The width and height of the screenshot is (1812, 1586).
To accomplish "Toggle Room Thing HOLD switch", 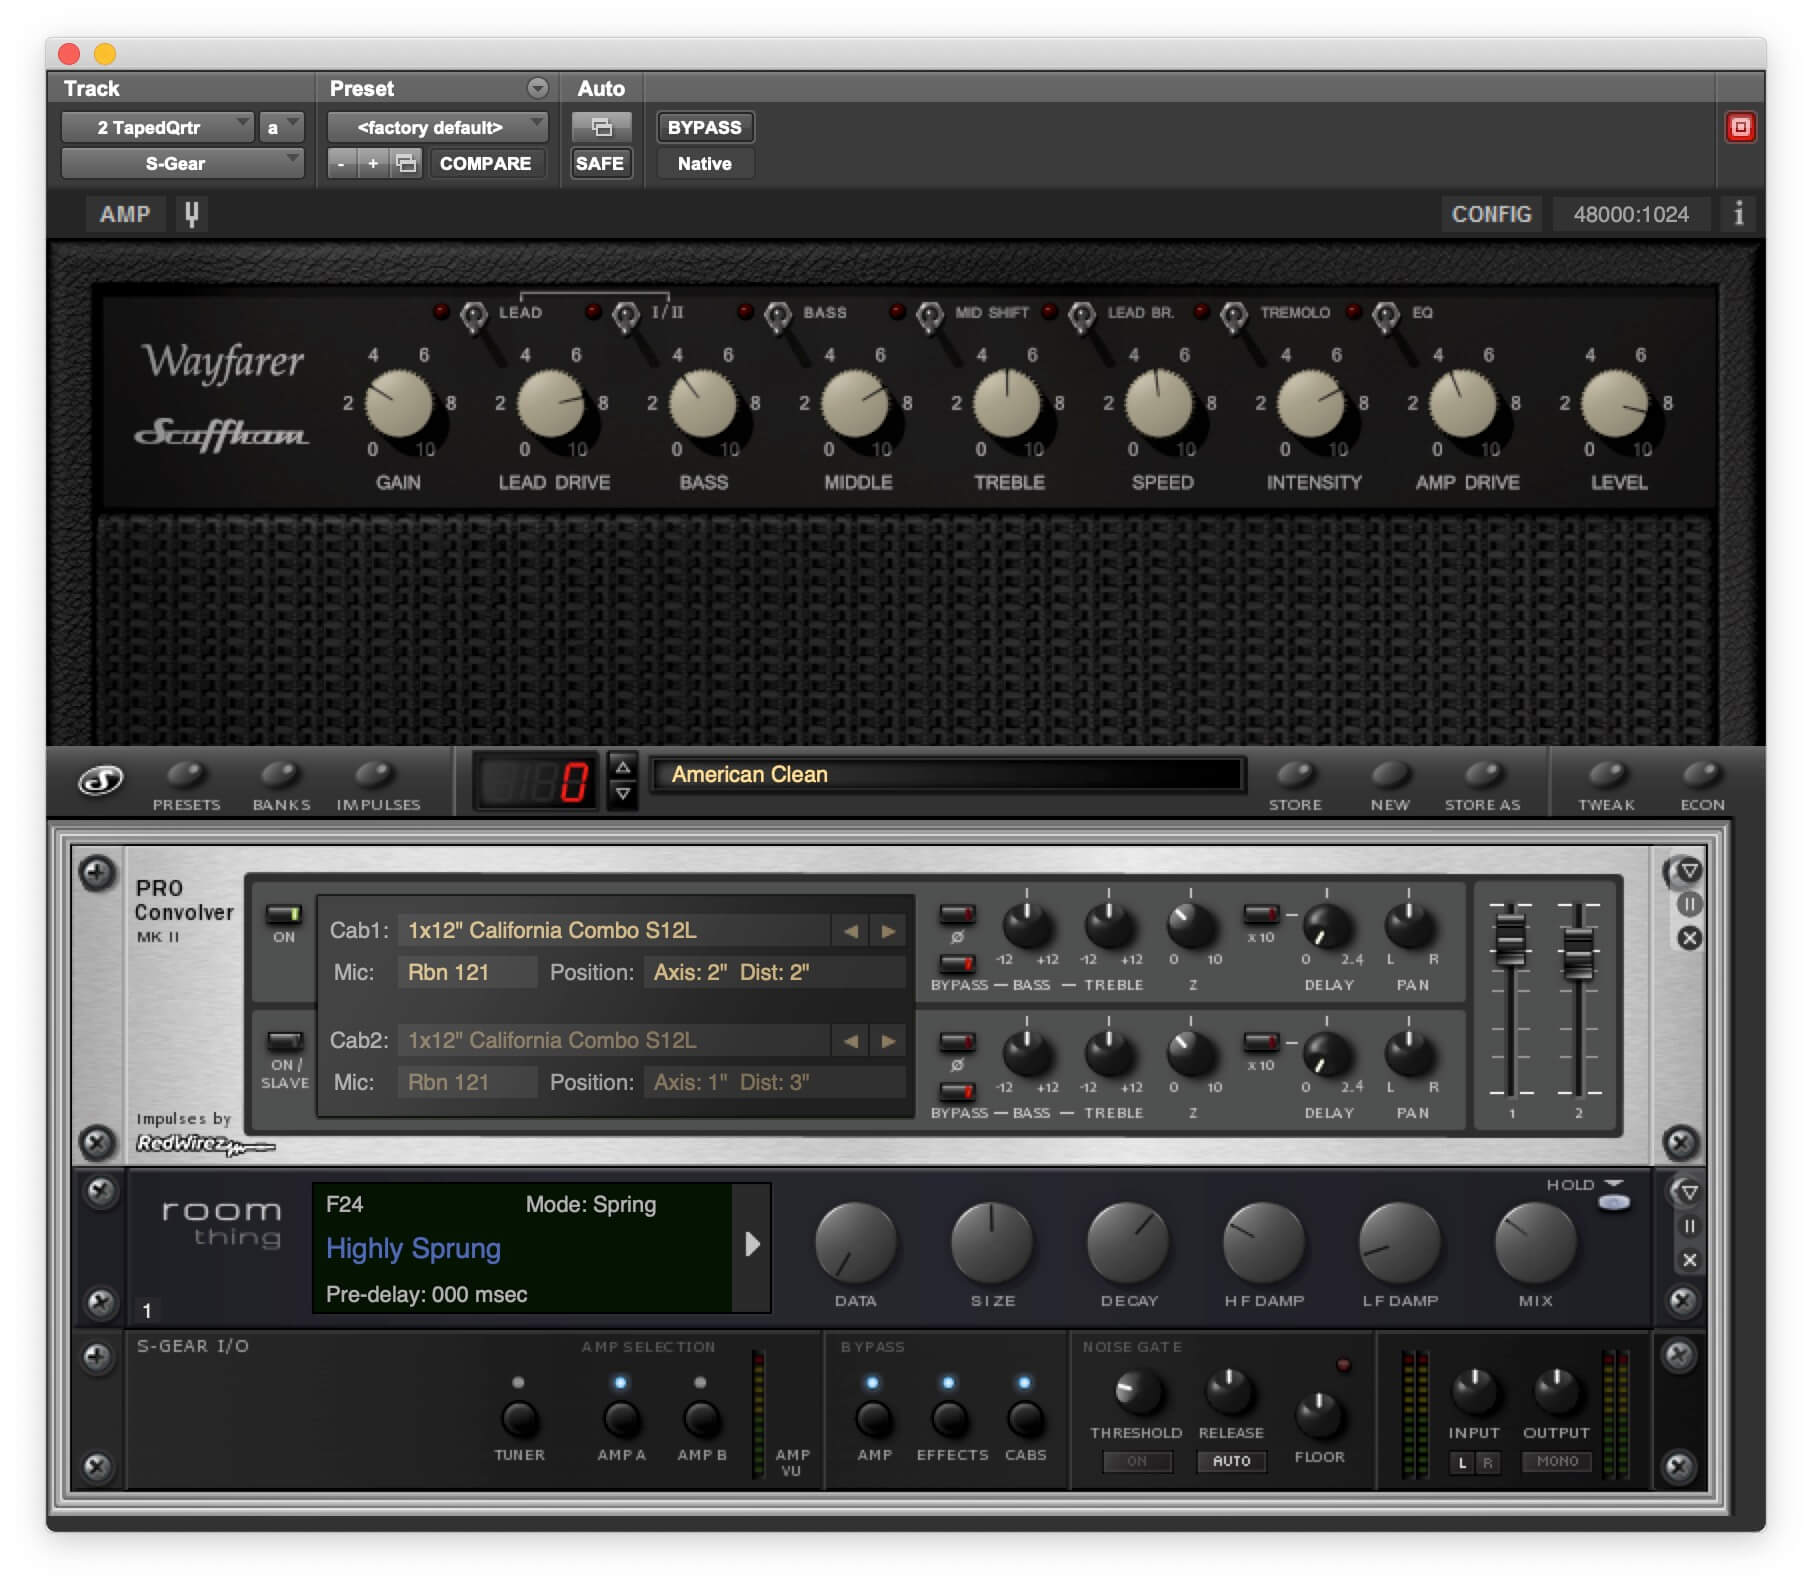I will coord(1614,1202).
